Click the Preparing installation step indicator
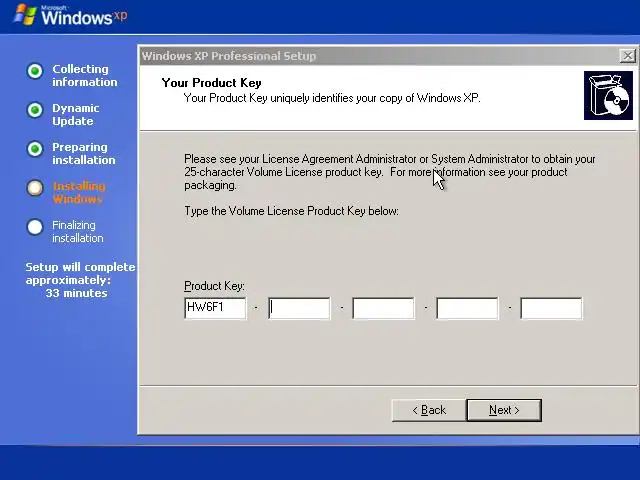The width and height of the screenshot is (640, 480). pos(35,149)
